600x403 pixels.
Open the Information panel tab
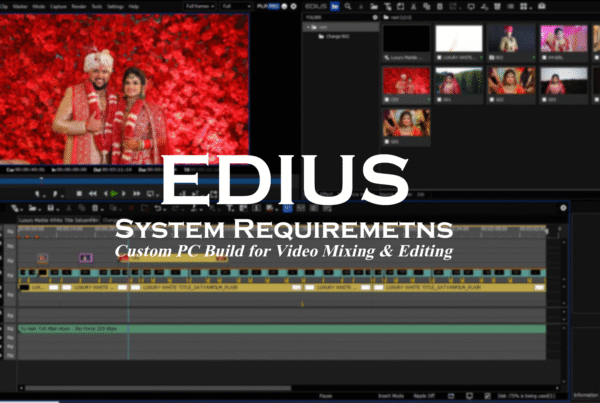(x=586, y=395)
